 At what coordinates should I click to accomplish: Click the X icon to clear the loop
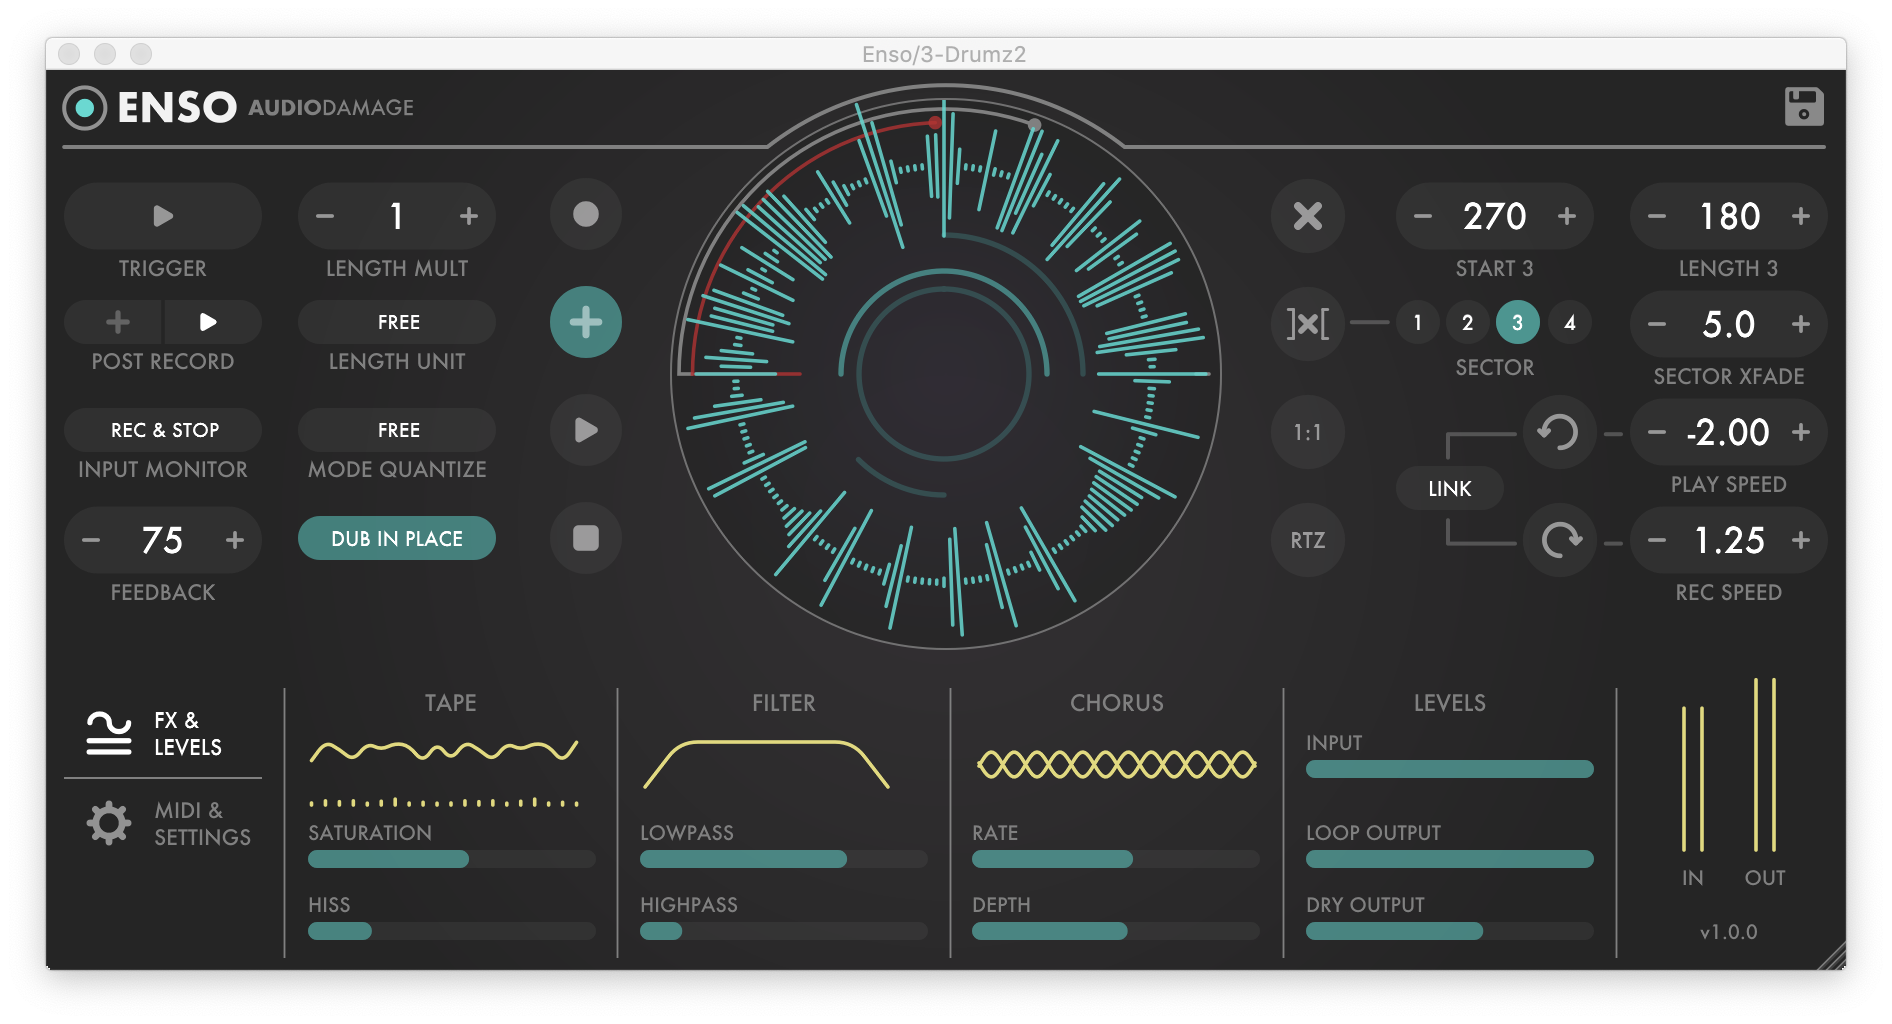tap(1307, 215)
